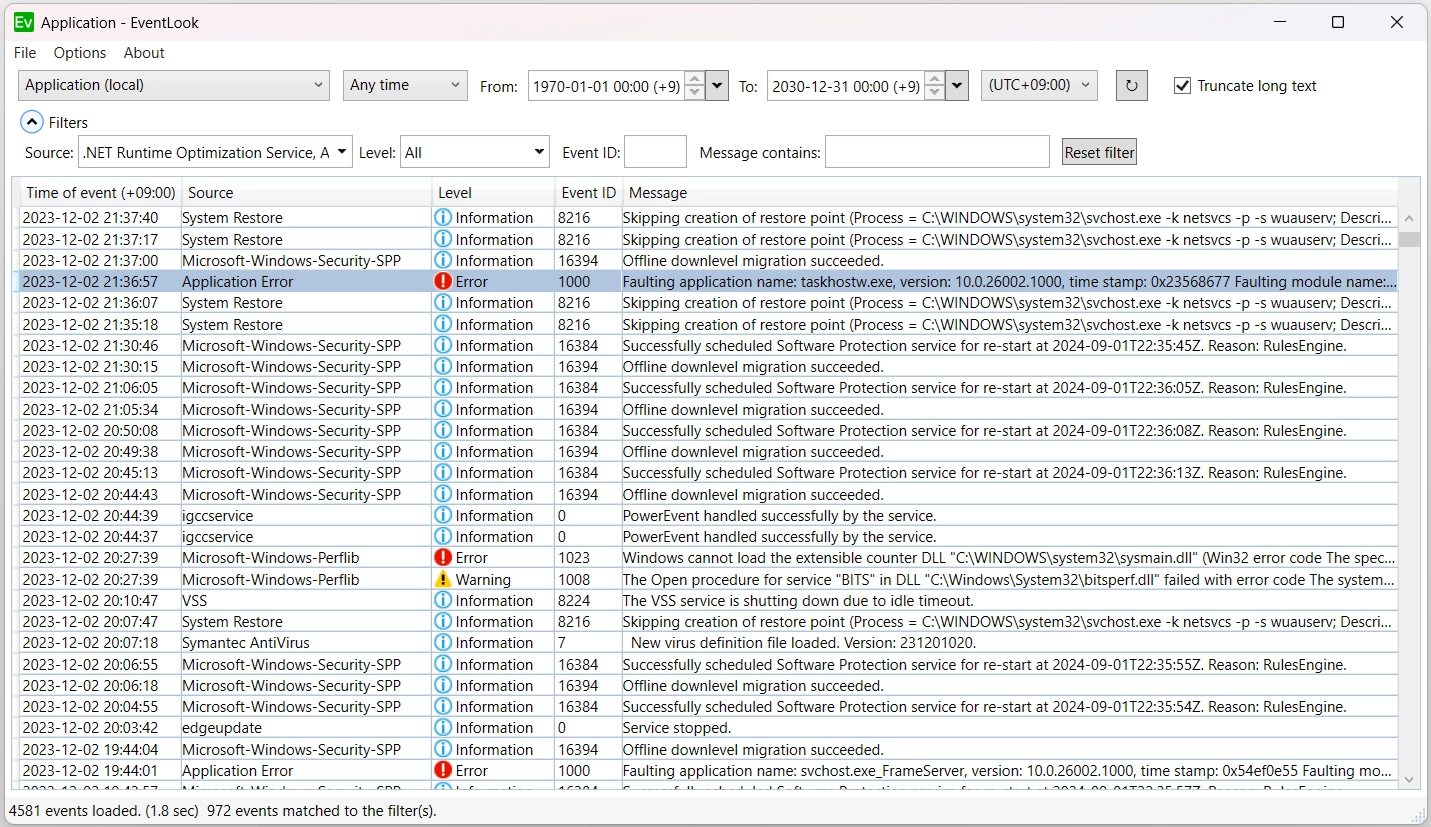Open the Source filter dropdown

click(215, 152)
